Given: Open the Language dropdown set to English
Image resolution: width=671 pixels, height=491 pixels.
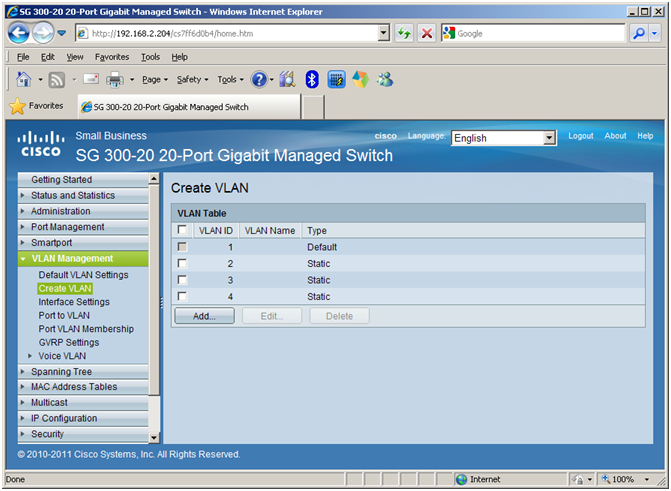Looking at the screenshot, I should (x=504, y=138).
